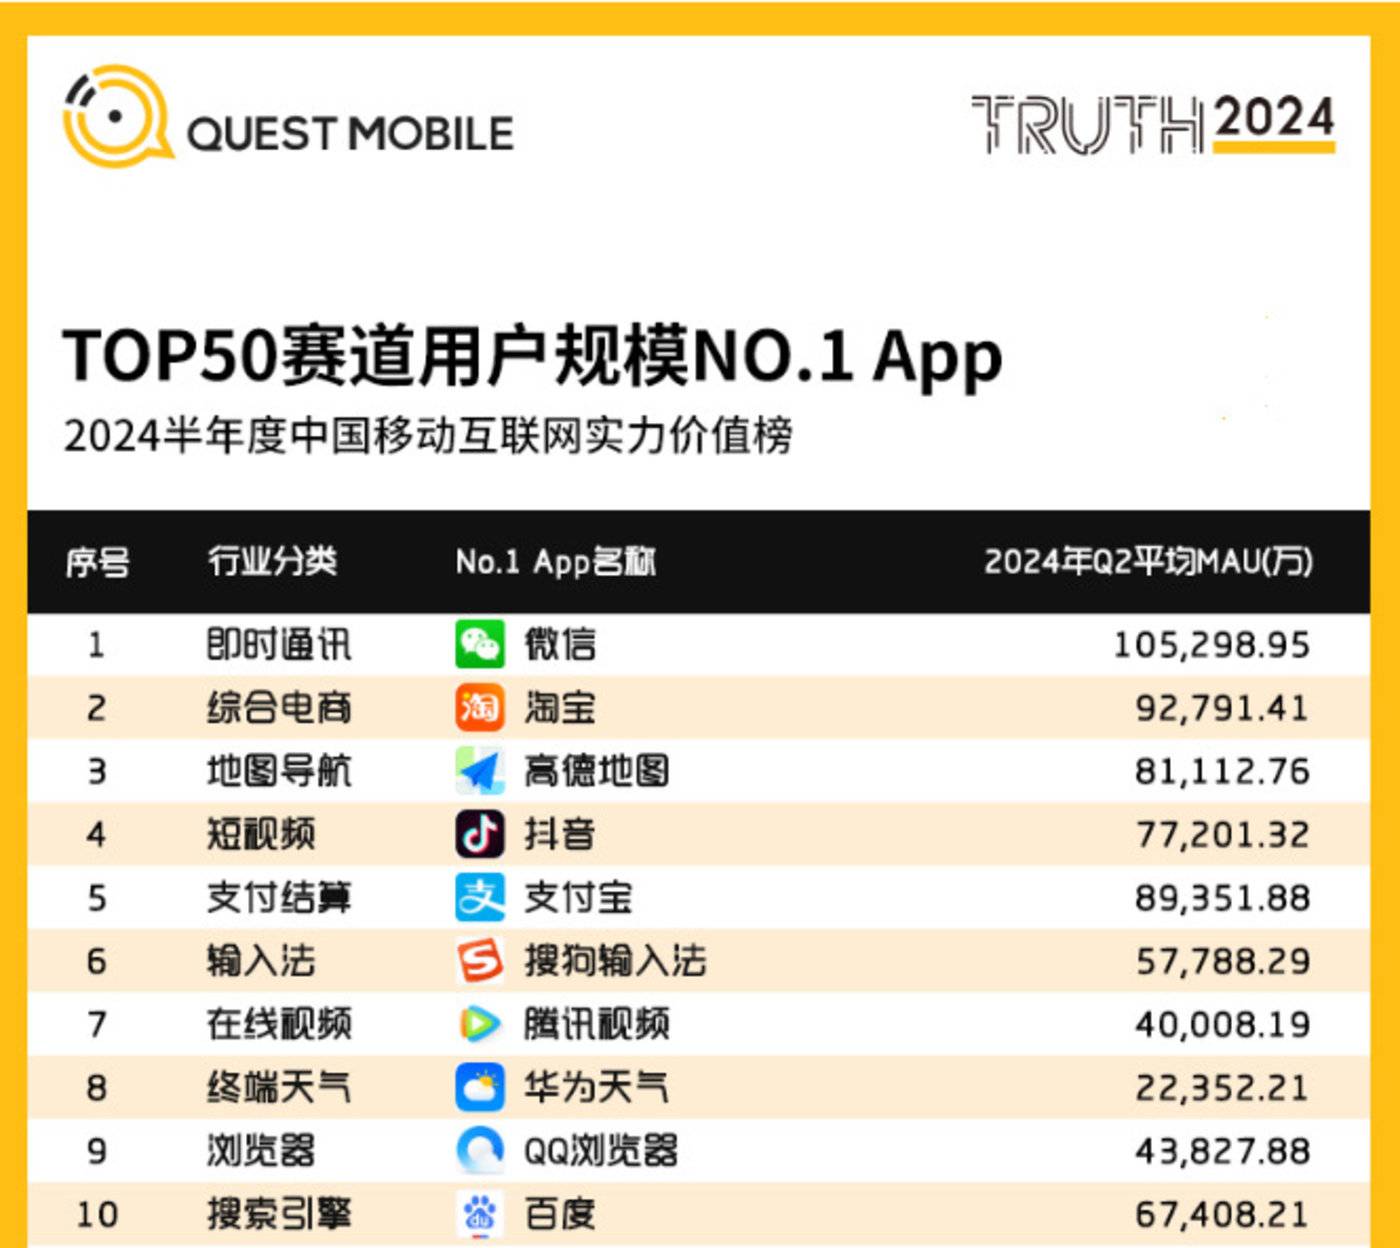Select the Baidu (百度) paw icon
This screenshot has height=1248, width=1400.
coord(480,1213)
